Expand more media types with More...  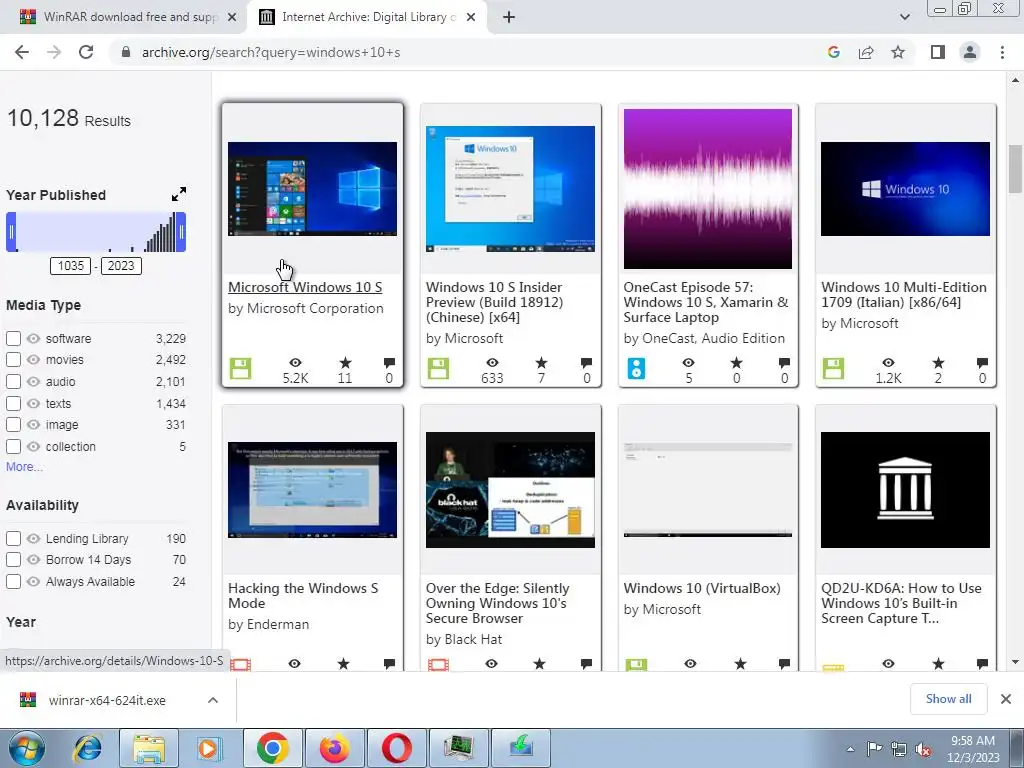click(x=24, y=467)
